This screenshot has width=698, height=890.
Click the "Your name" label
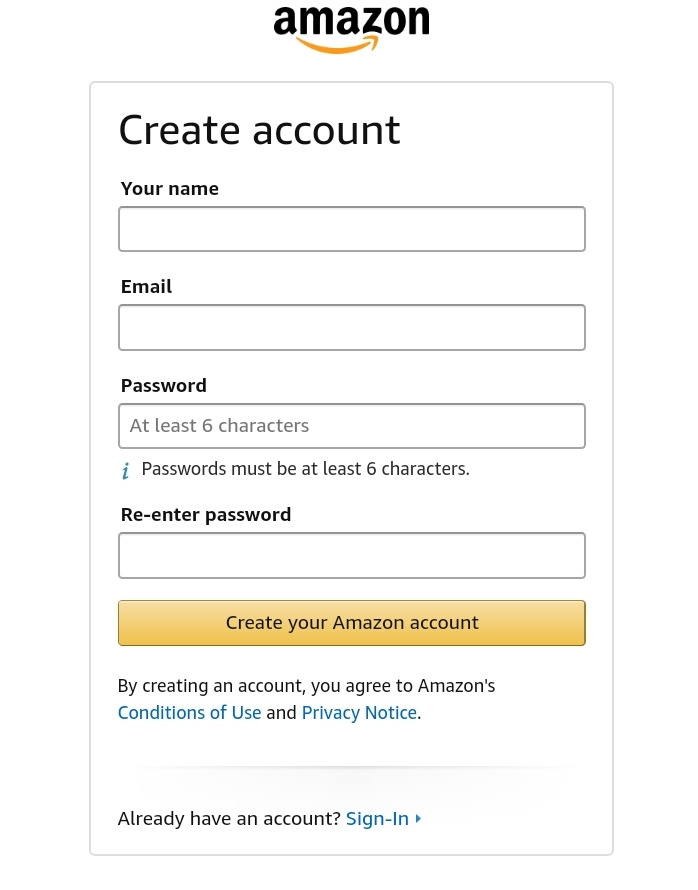click(169, 189)
